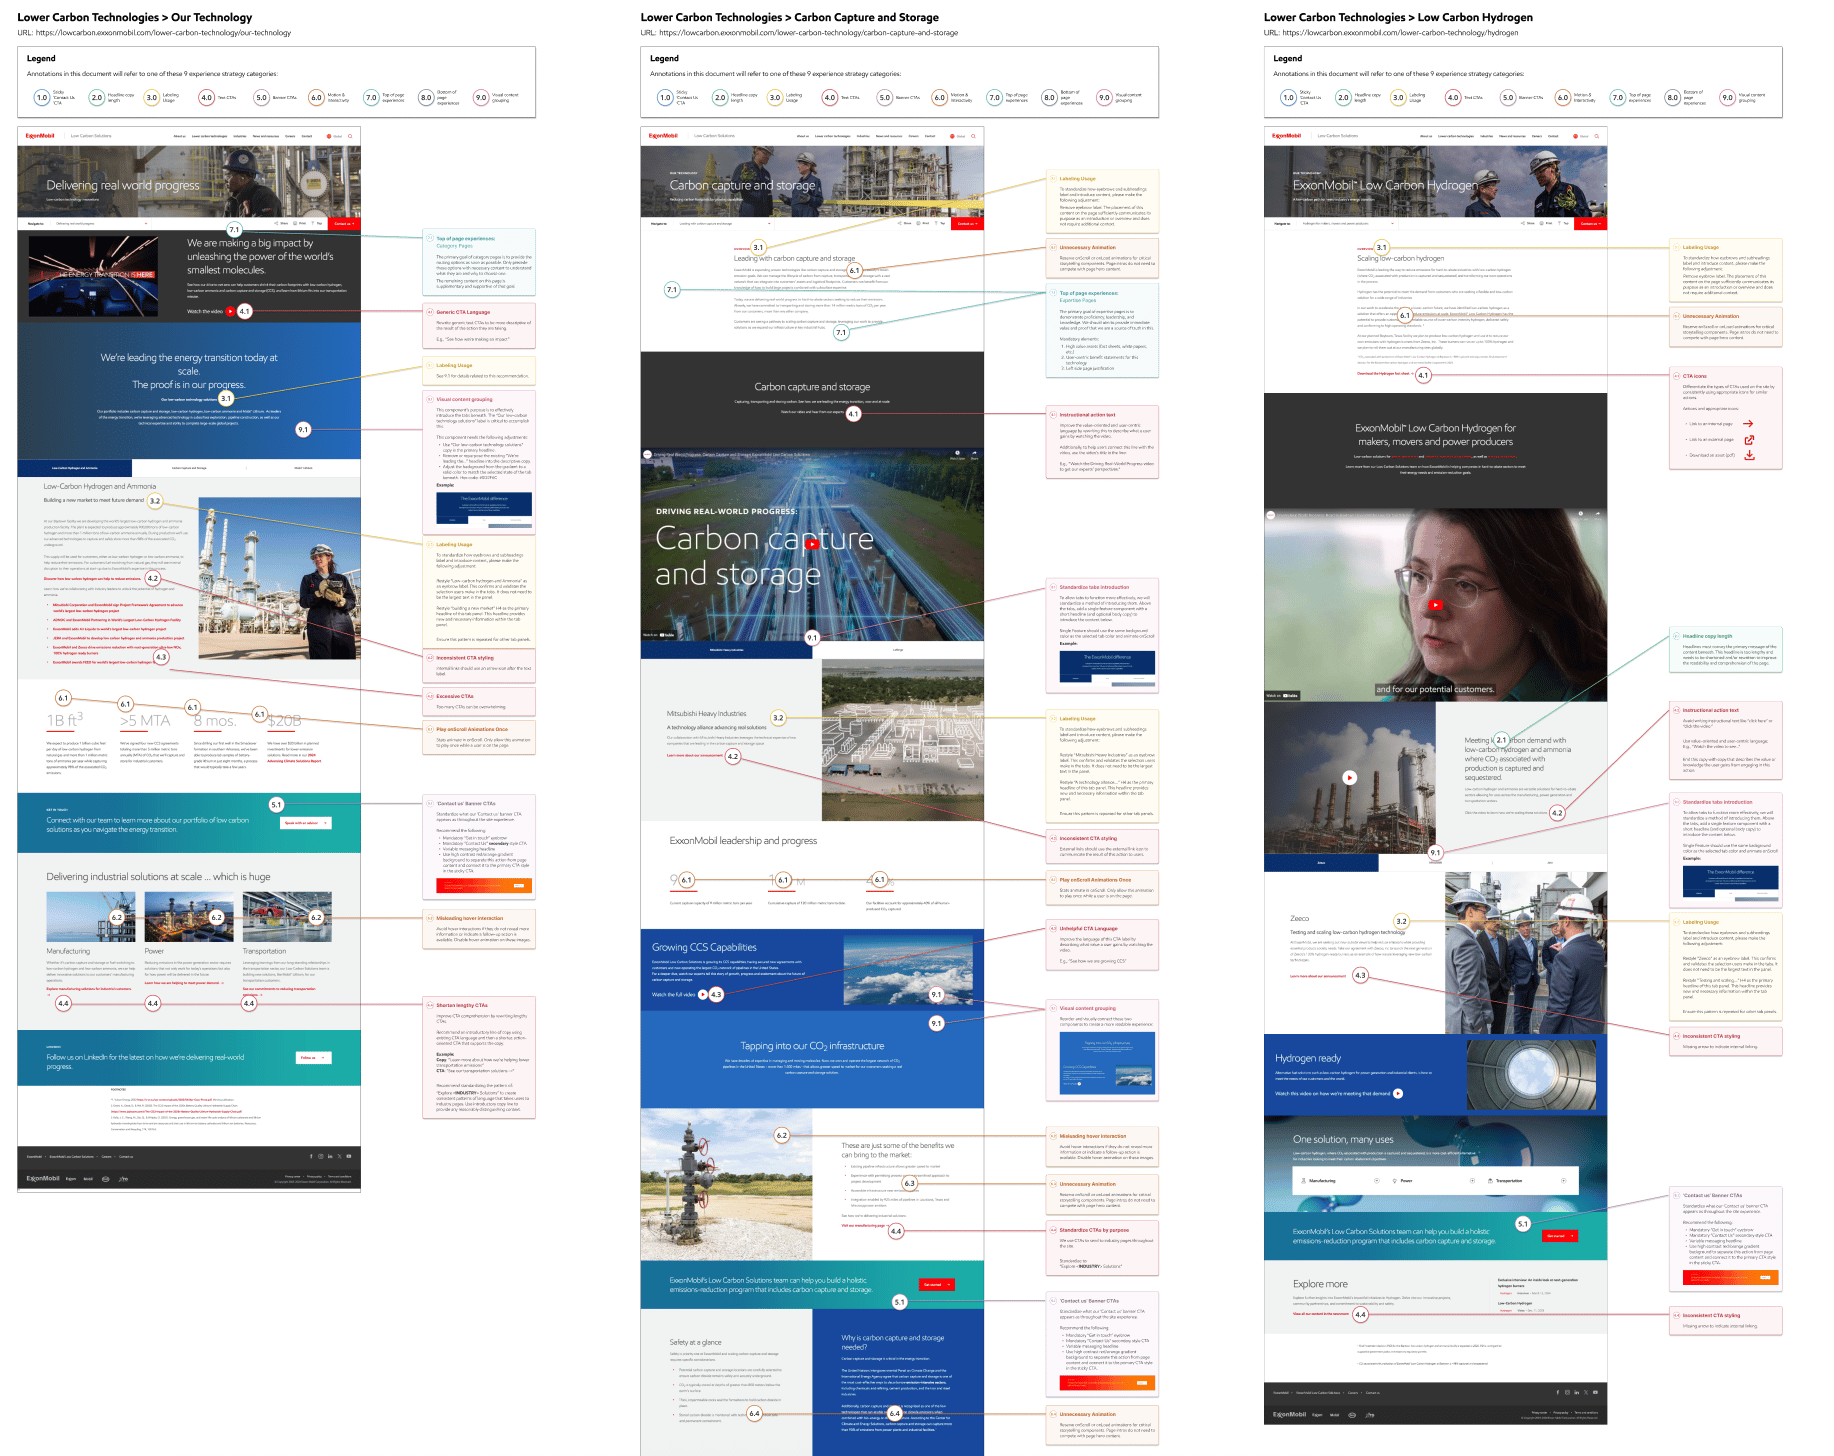Play the Carbon capture and storage YouTube video
This screenshot has width=1834, height=1456.
812,544
